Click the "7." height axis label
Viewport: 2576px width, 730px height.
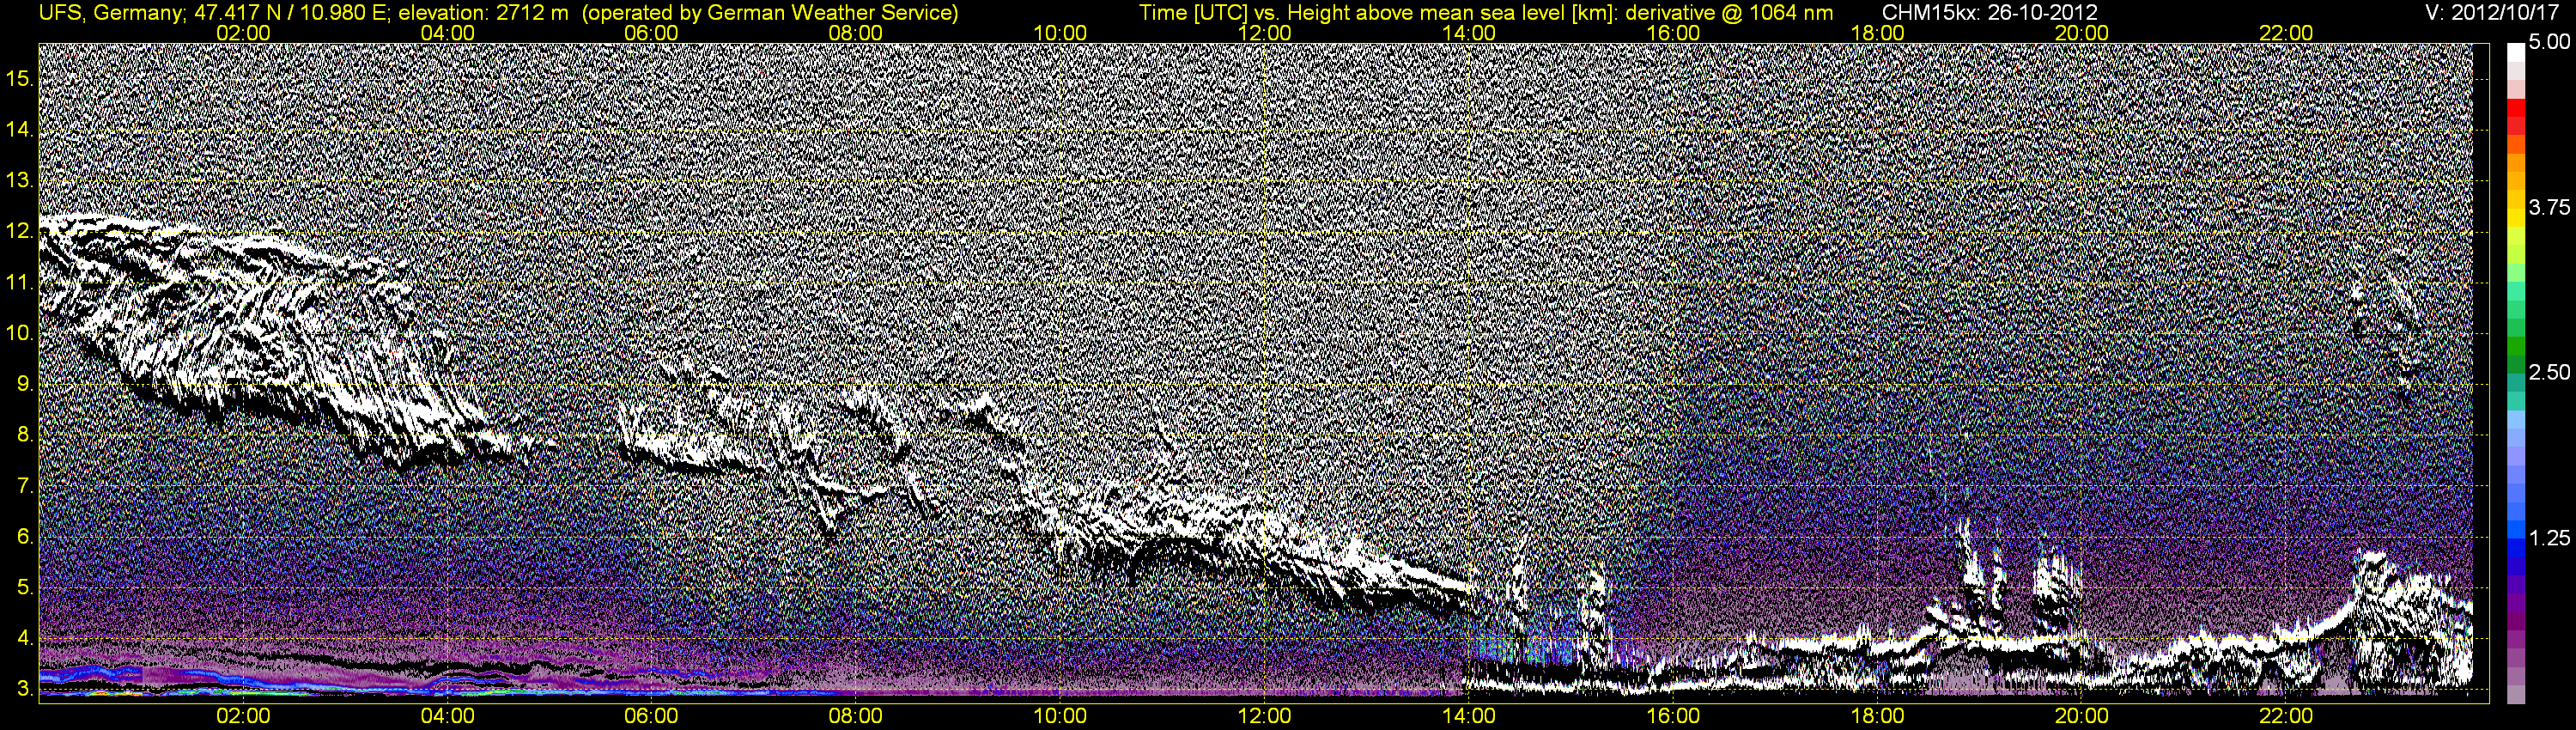click(25, 486)
